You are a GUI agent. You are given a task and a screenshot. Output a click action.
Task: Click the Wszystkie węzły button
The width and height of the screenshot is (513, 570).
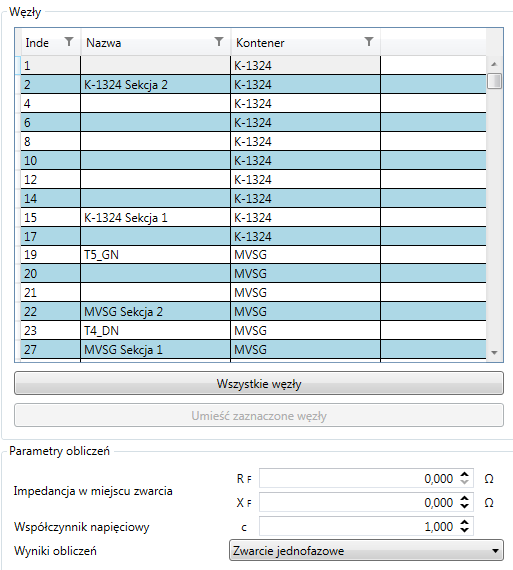click(x=259, y=383)
